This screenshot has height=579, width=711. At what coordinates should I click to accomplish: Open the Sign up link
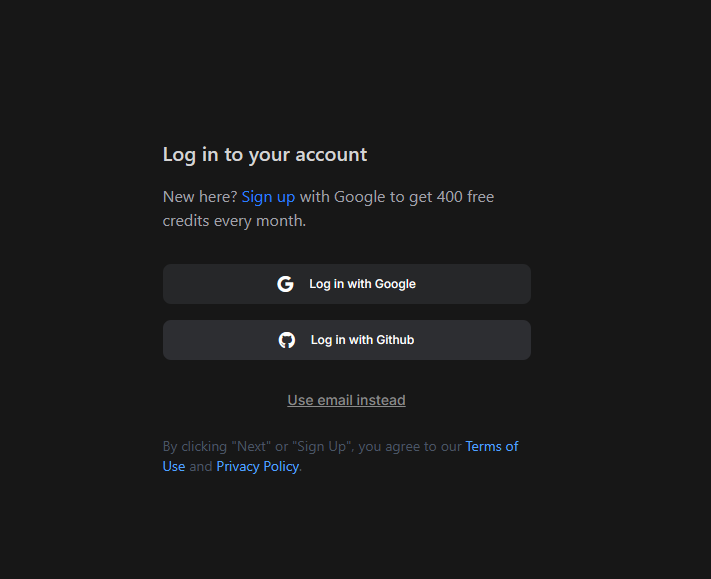point(268,197)
